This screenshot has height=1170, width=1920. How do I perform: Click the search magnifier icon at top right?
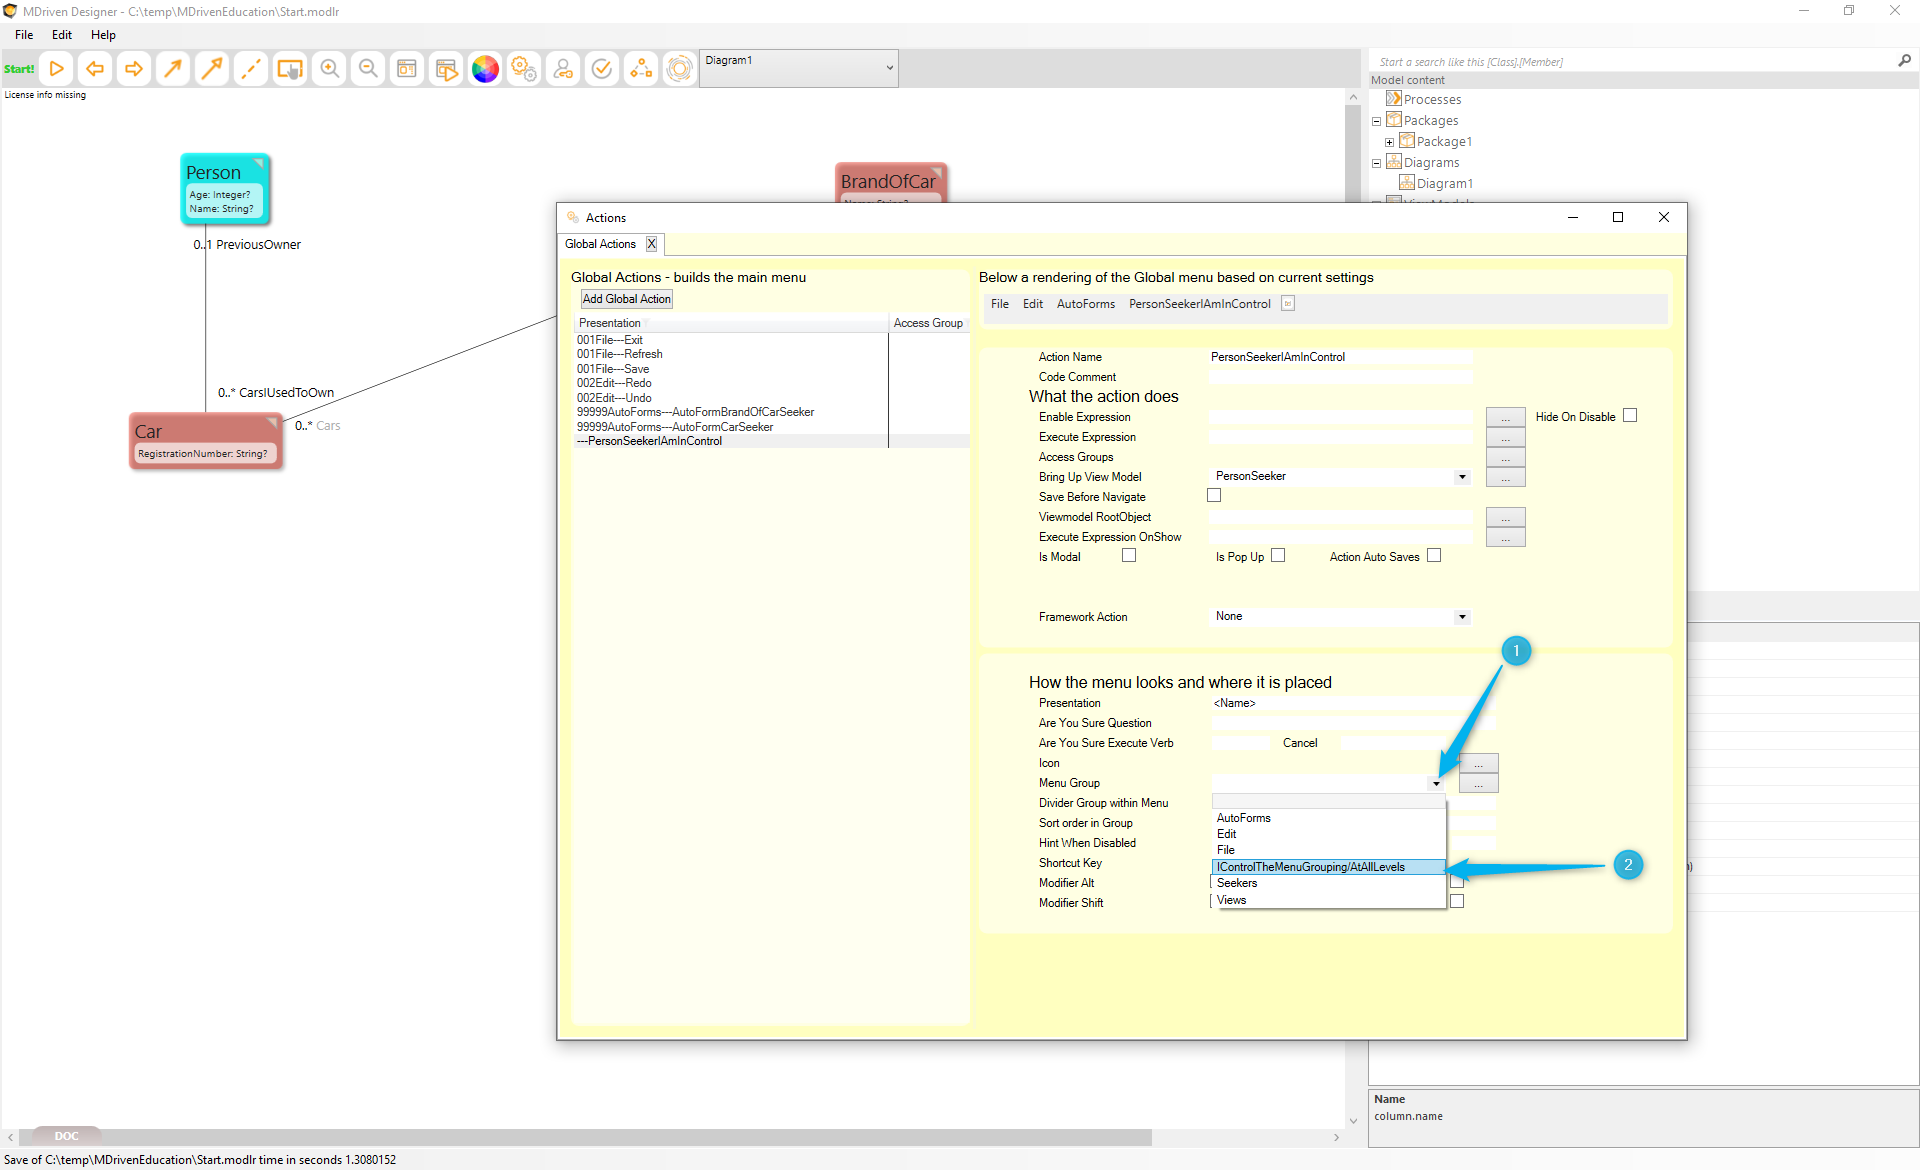(1904, 61)
